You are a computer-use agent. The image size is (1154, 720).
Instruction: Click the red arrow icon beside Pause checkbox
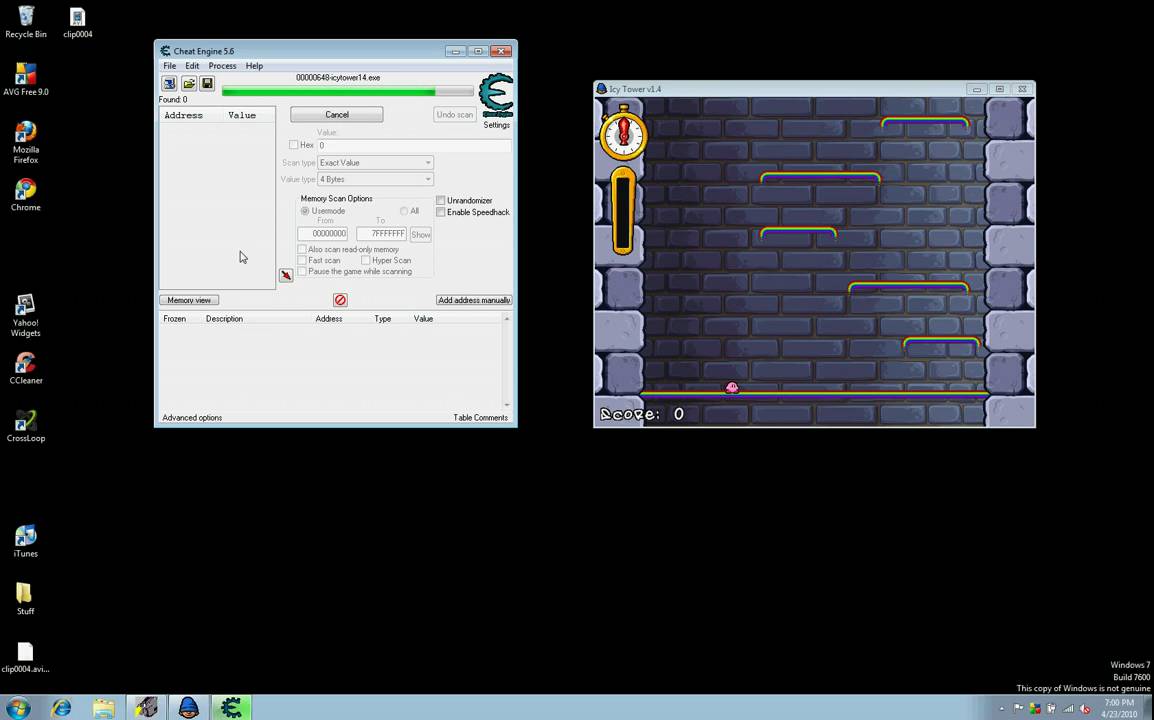(286, 275)
